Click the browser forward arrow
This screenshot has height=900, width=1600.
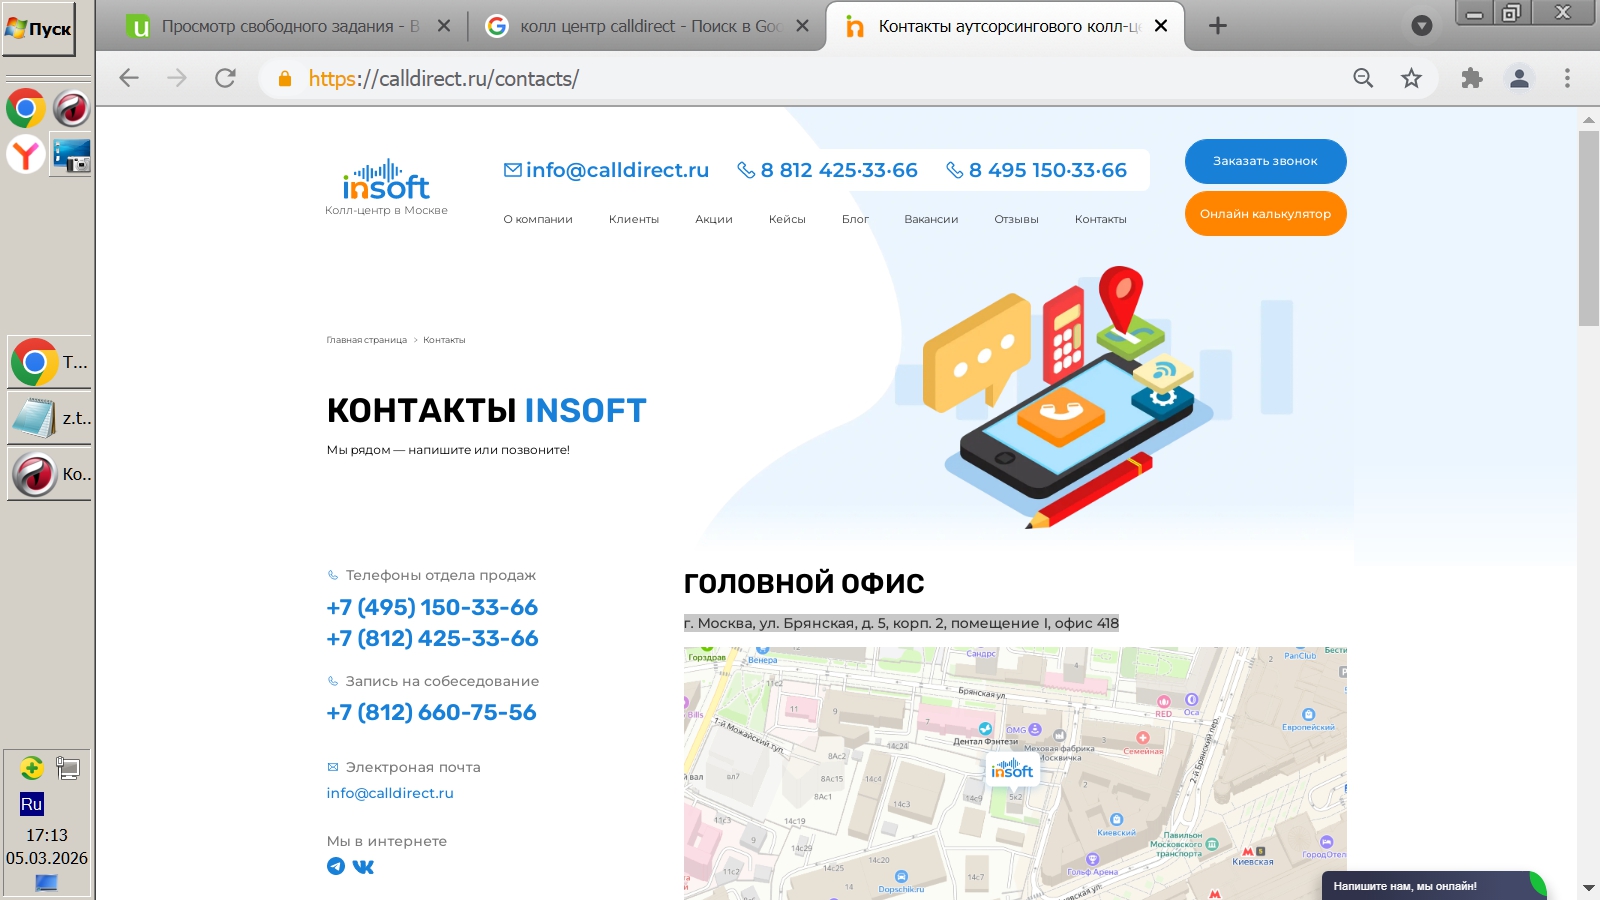click(x=177, y=78)
